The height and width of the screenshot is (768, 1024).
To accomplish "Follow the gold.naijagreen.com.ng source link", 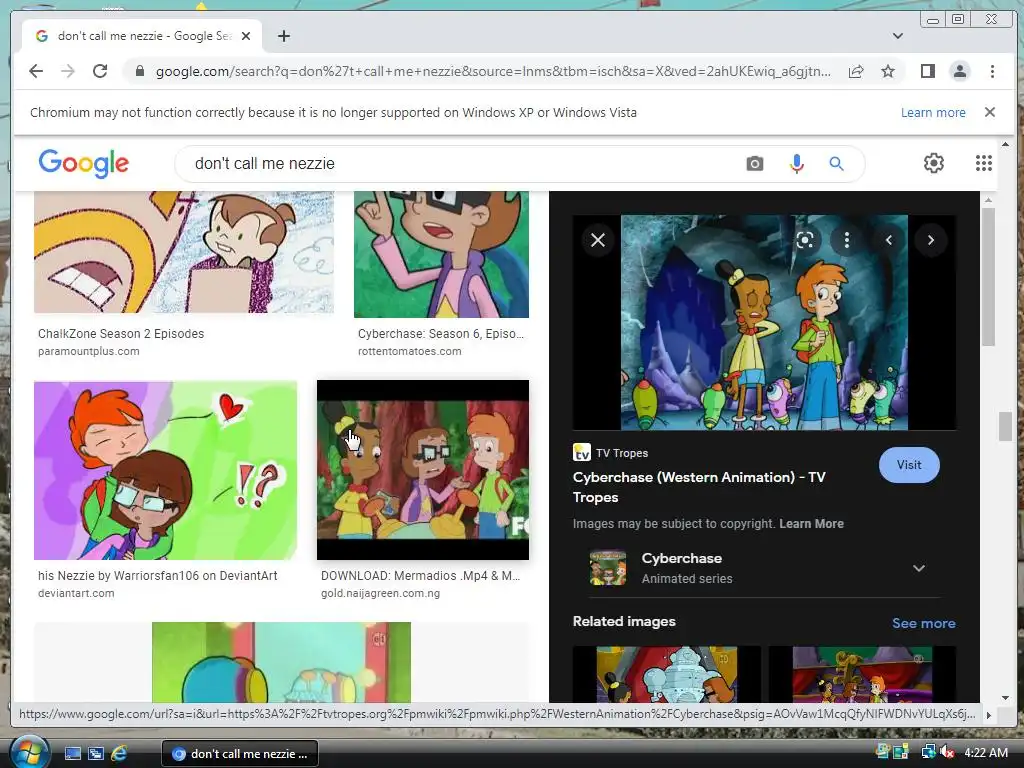I will (x=380, y=593).
